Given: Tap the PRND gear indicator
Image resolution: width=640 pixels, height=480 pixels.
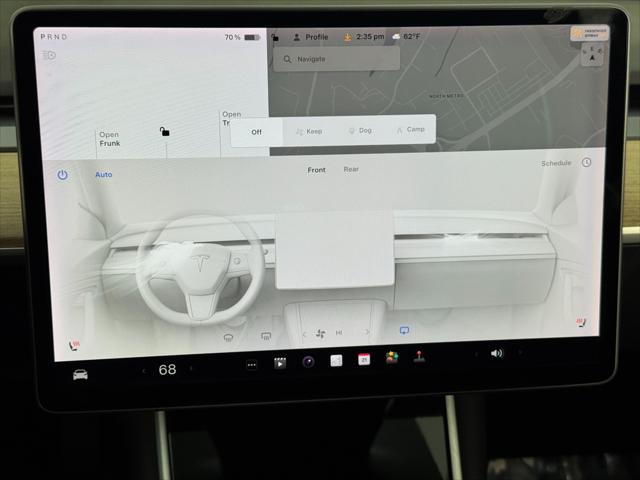Looking at the screenshot, I should pyautogui.click(x=53, y=37).
